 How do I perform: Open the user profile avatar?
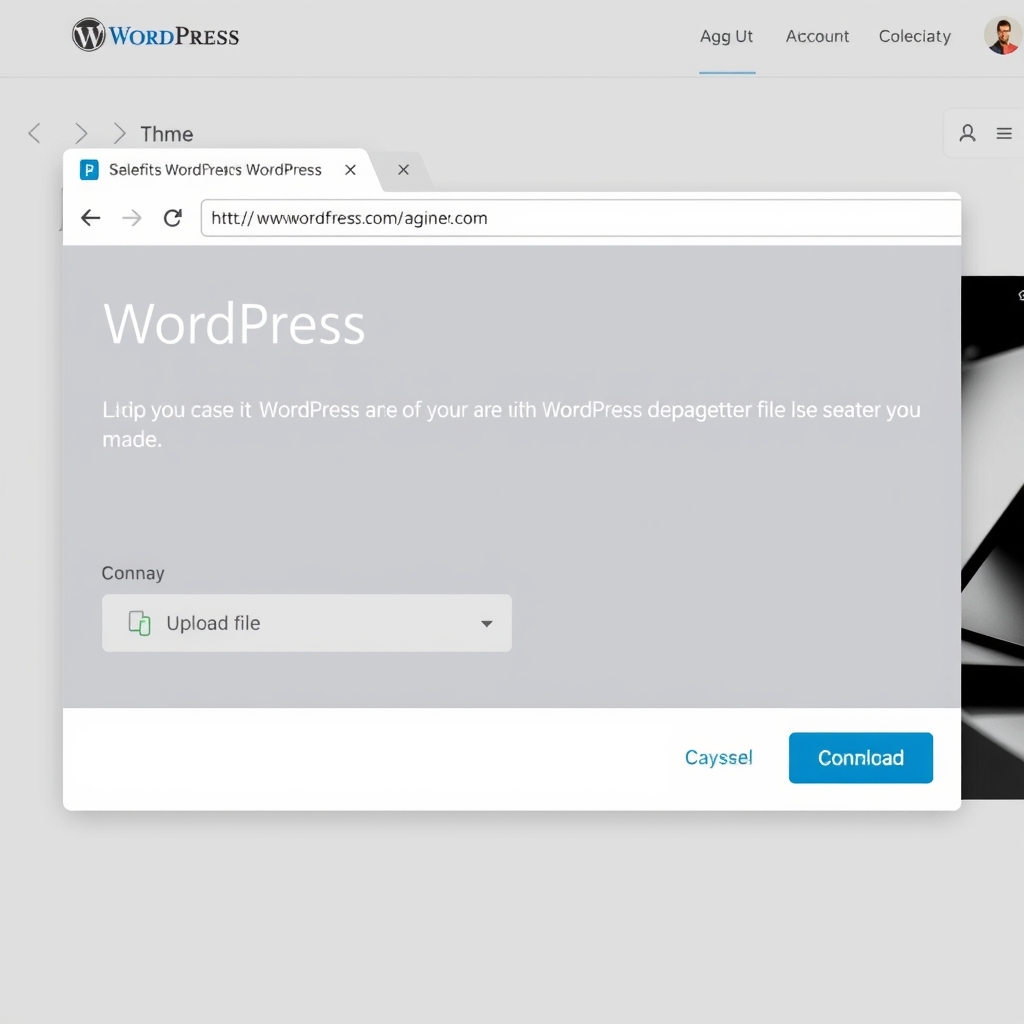pyautogui.click(x=1003, y=35)
